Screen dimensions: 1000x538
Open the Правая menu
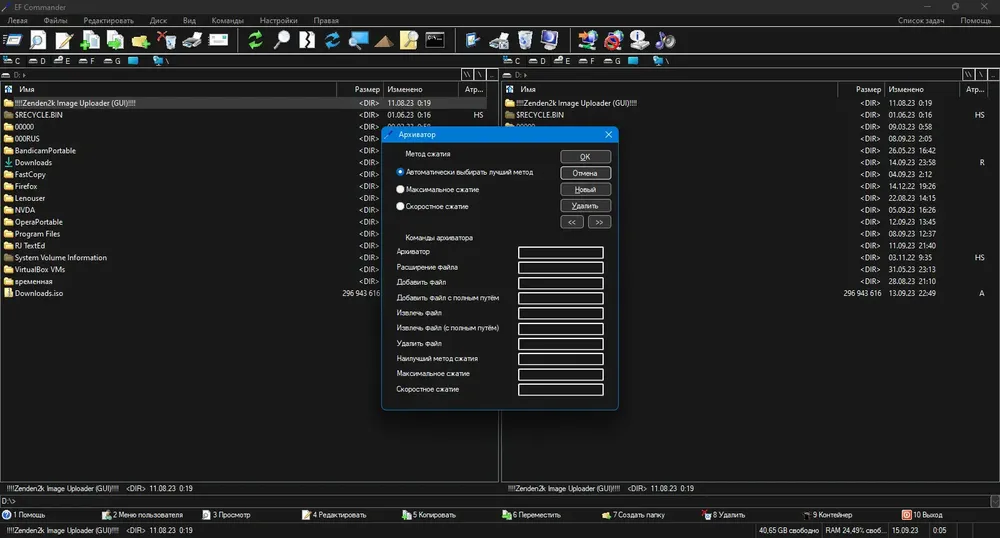pos(326,20)
